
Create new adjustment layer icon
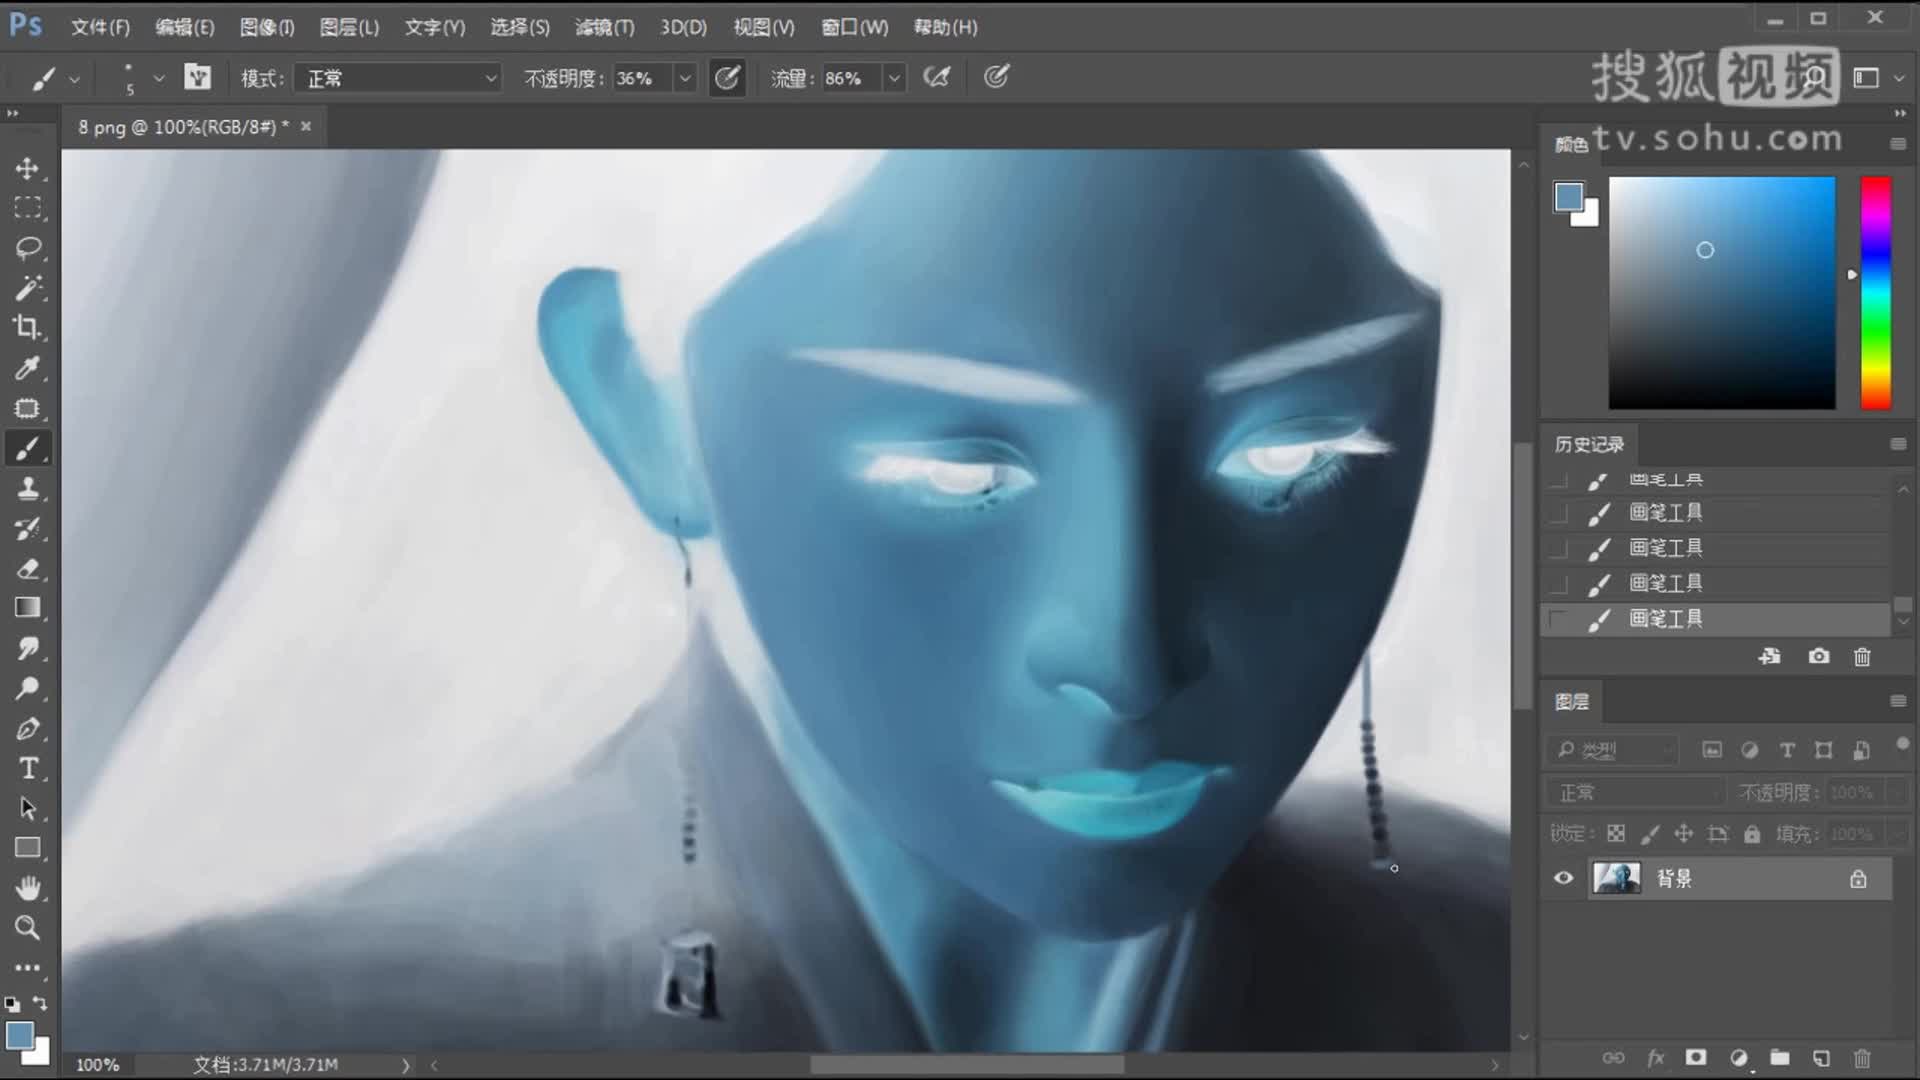[x=1739, y=1057]
